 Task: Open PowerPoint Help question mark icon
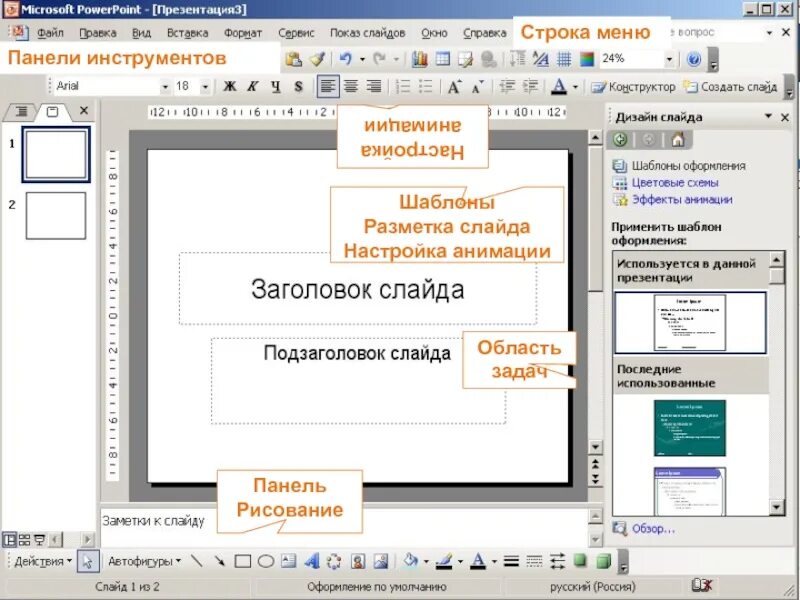(694, 59)
